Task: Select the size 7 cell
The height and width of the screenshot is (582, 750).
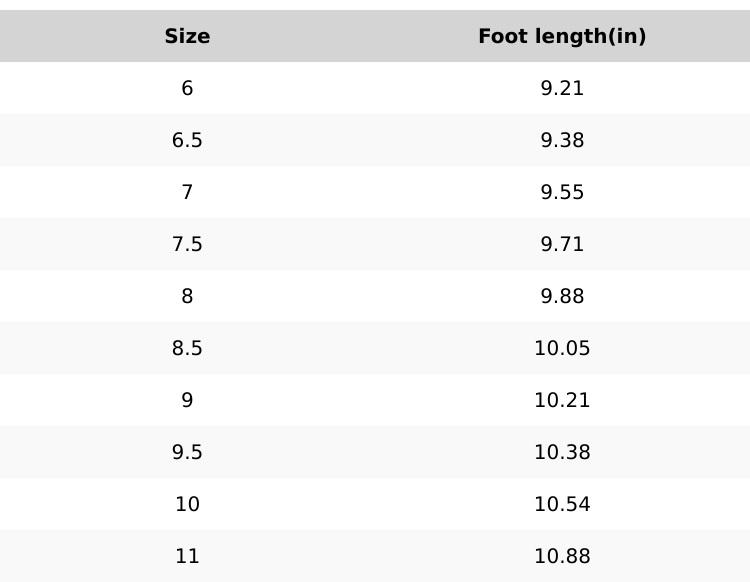Action: coord(187,192)
